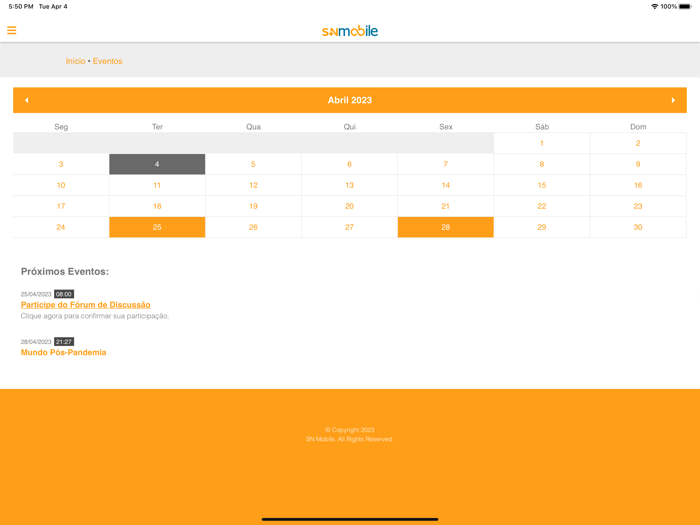Choose day 30 in the calendar

coord(638,227)
